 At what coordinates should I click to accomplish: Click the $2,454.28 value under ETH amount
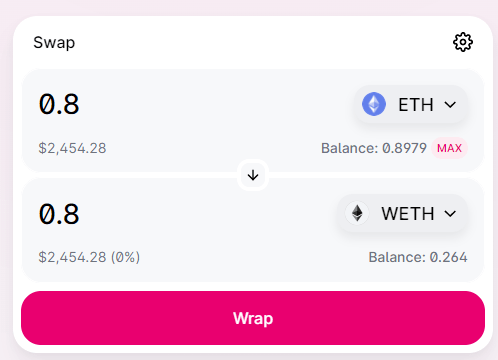72,148
